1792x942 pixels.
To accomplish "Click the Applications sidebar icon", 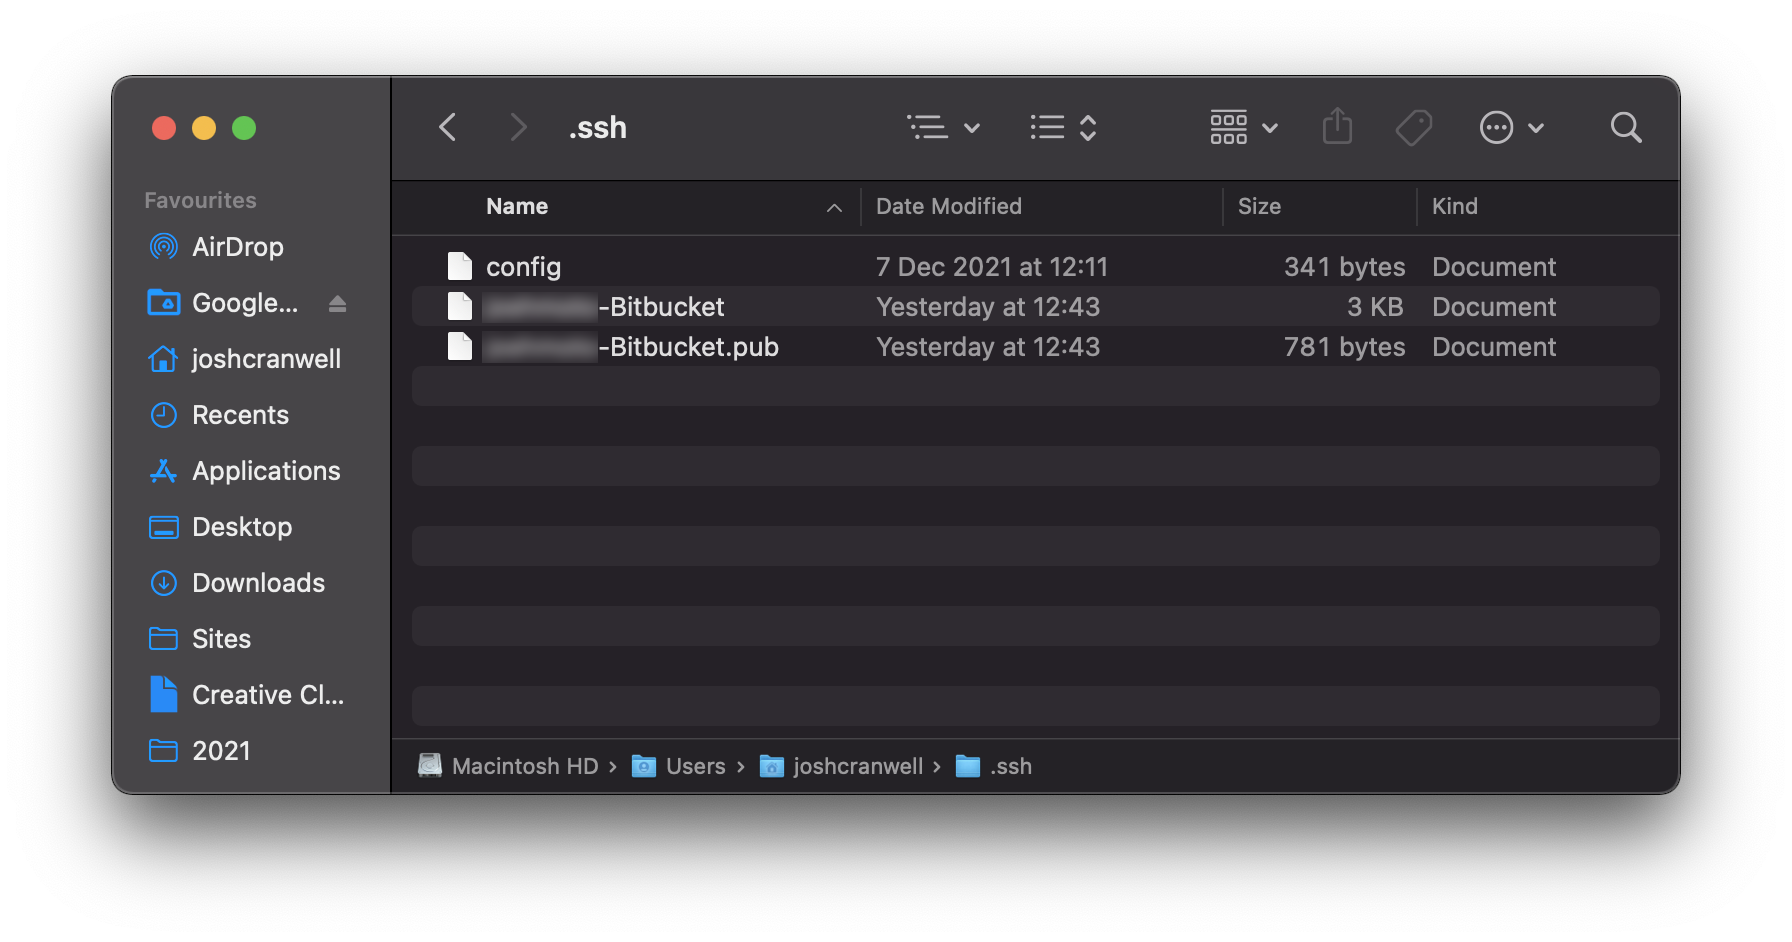I will pos(163,470).
